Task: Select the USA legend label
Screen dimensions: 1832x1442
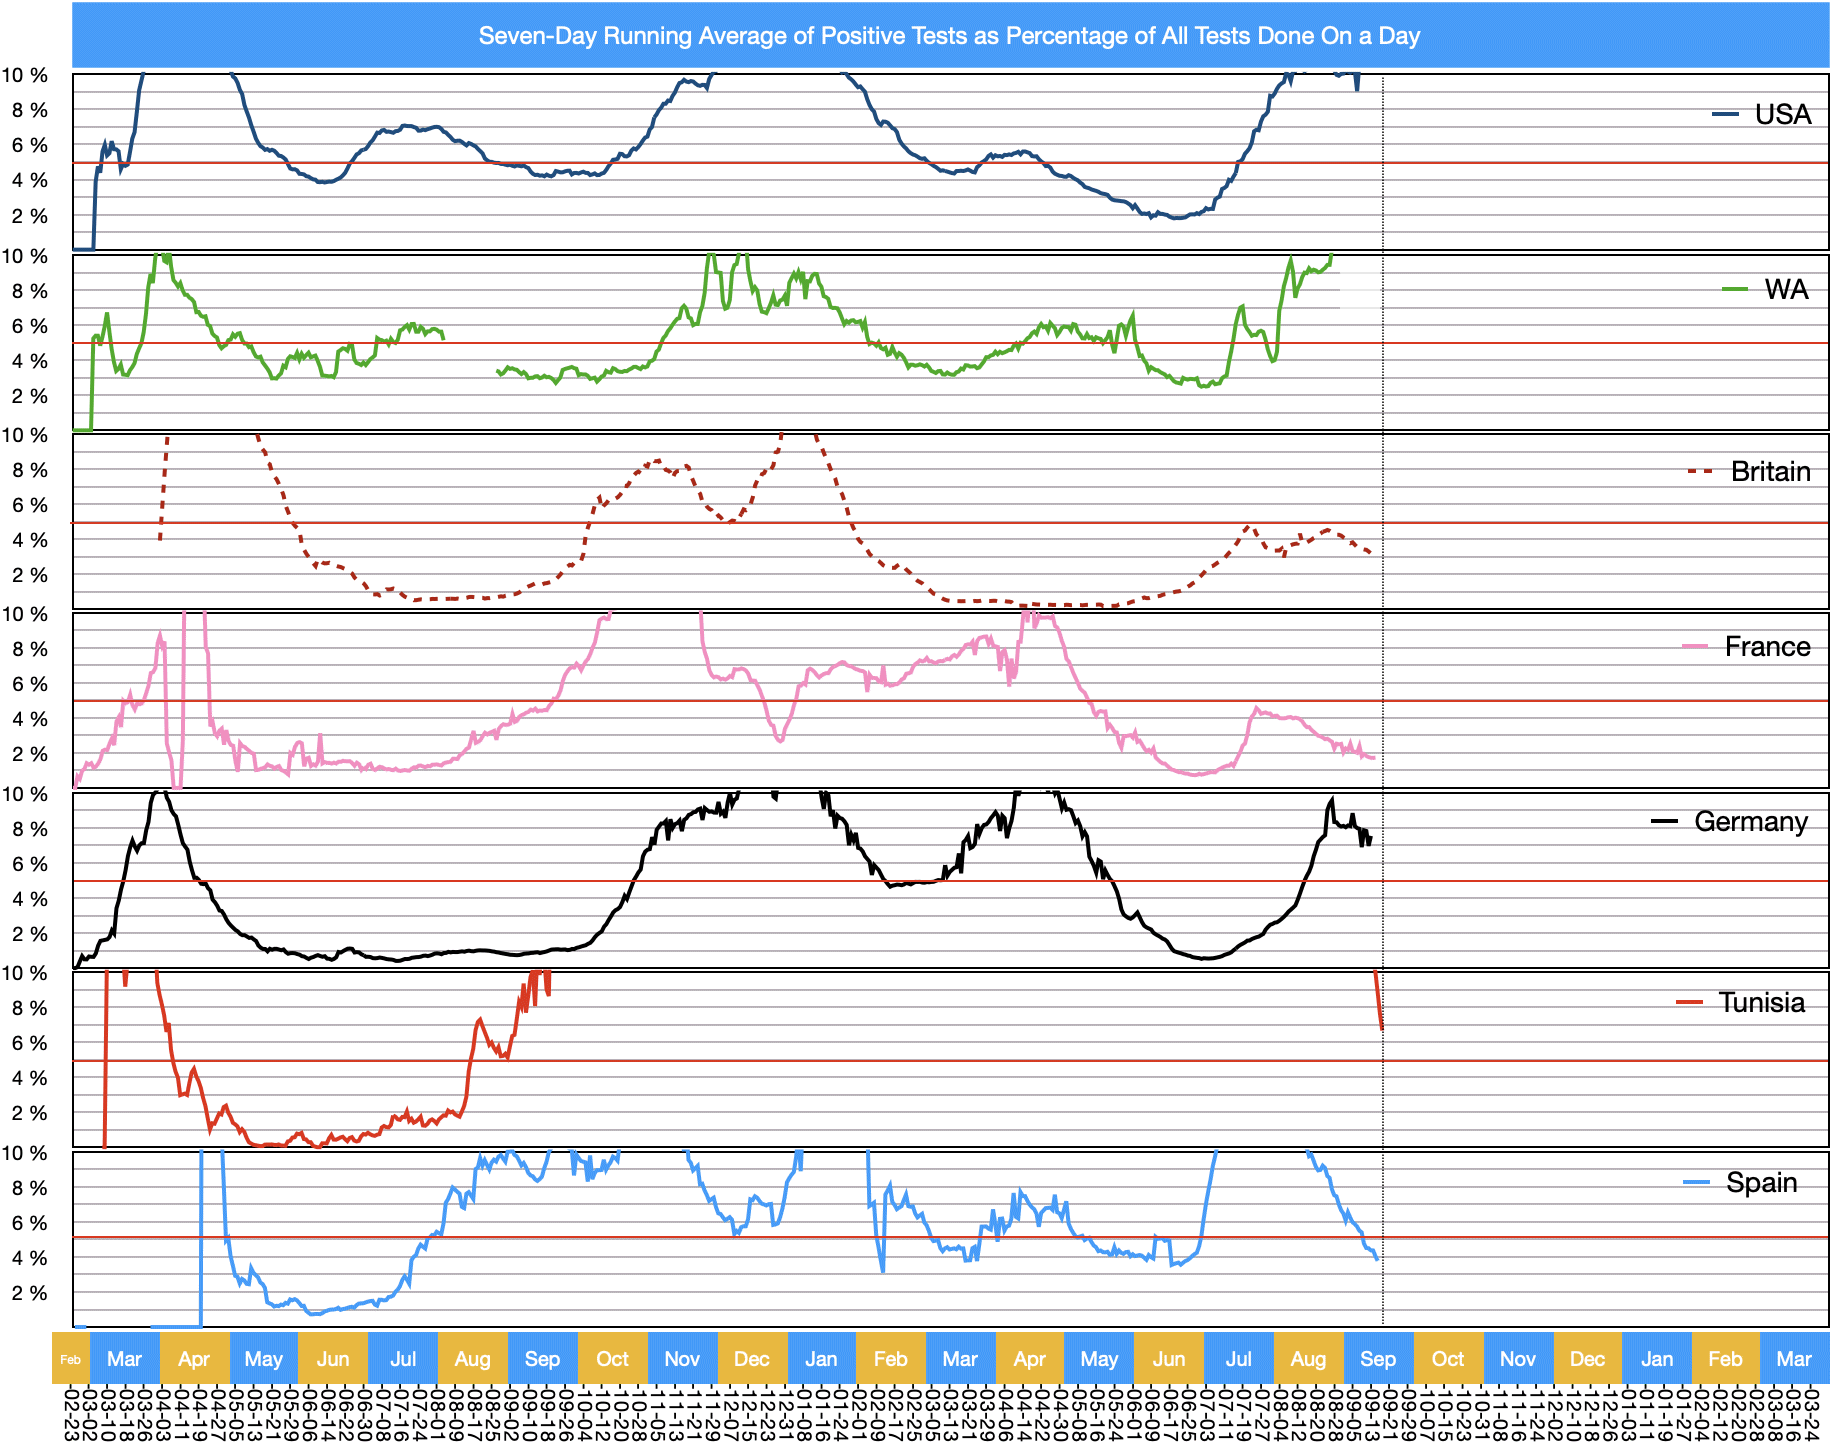Action: pyautogui.click(x=1782, y=115)
